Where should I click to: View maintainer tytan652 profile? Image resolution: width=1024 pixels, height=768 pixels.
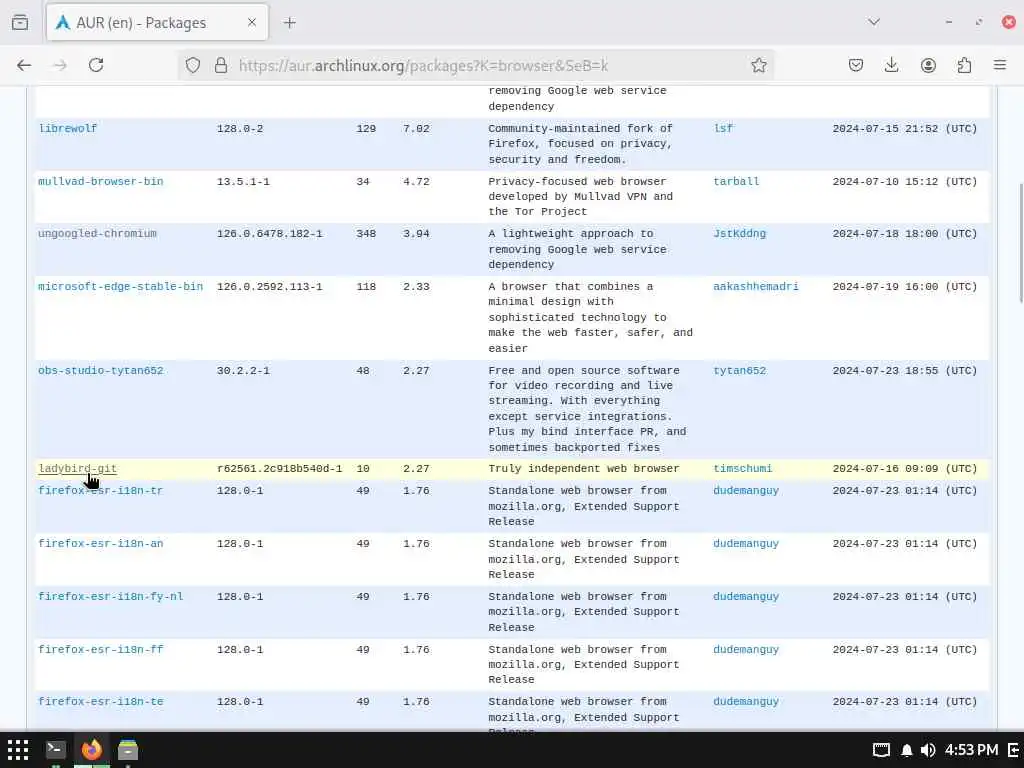[739, 371]
